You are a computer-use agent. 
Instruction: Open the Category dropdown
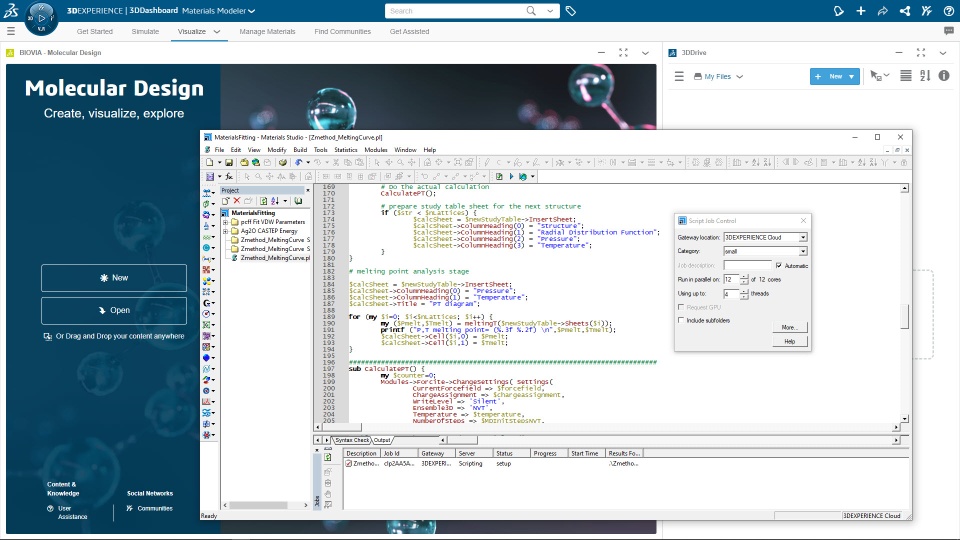803,252
